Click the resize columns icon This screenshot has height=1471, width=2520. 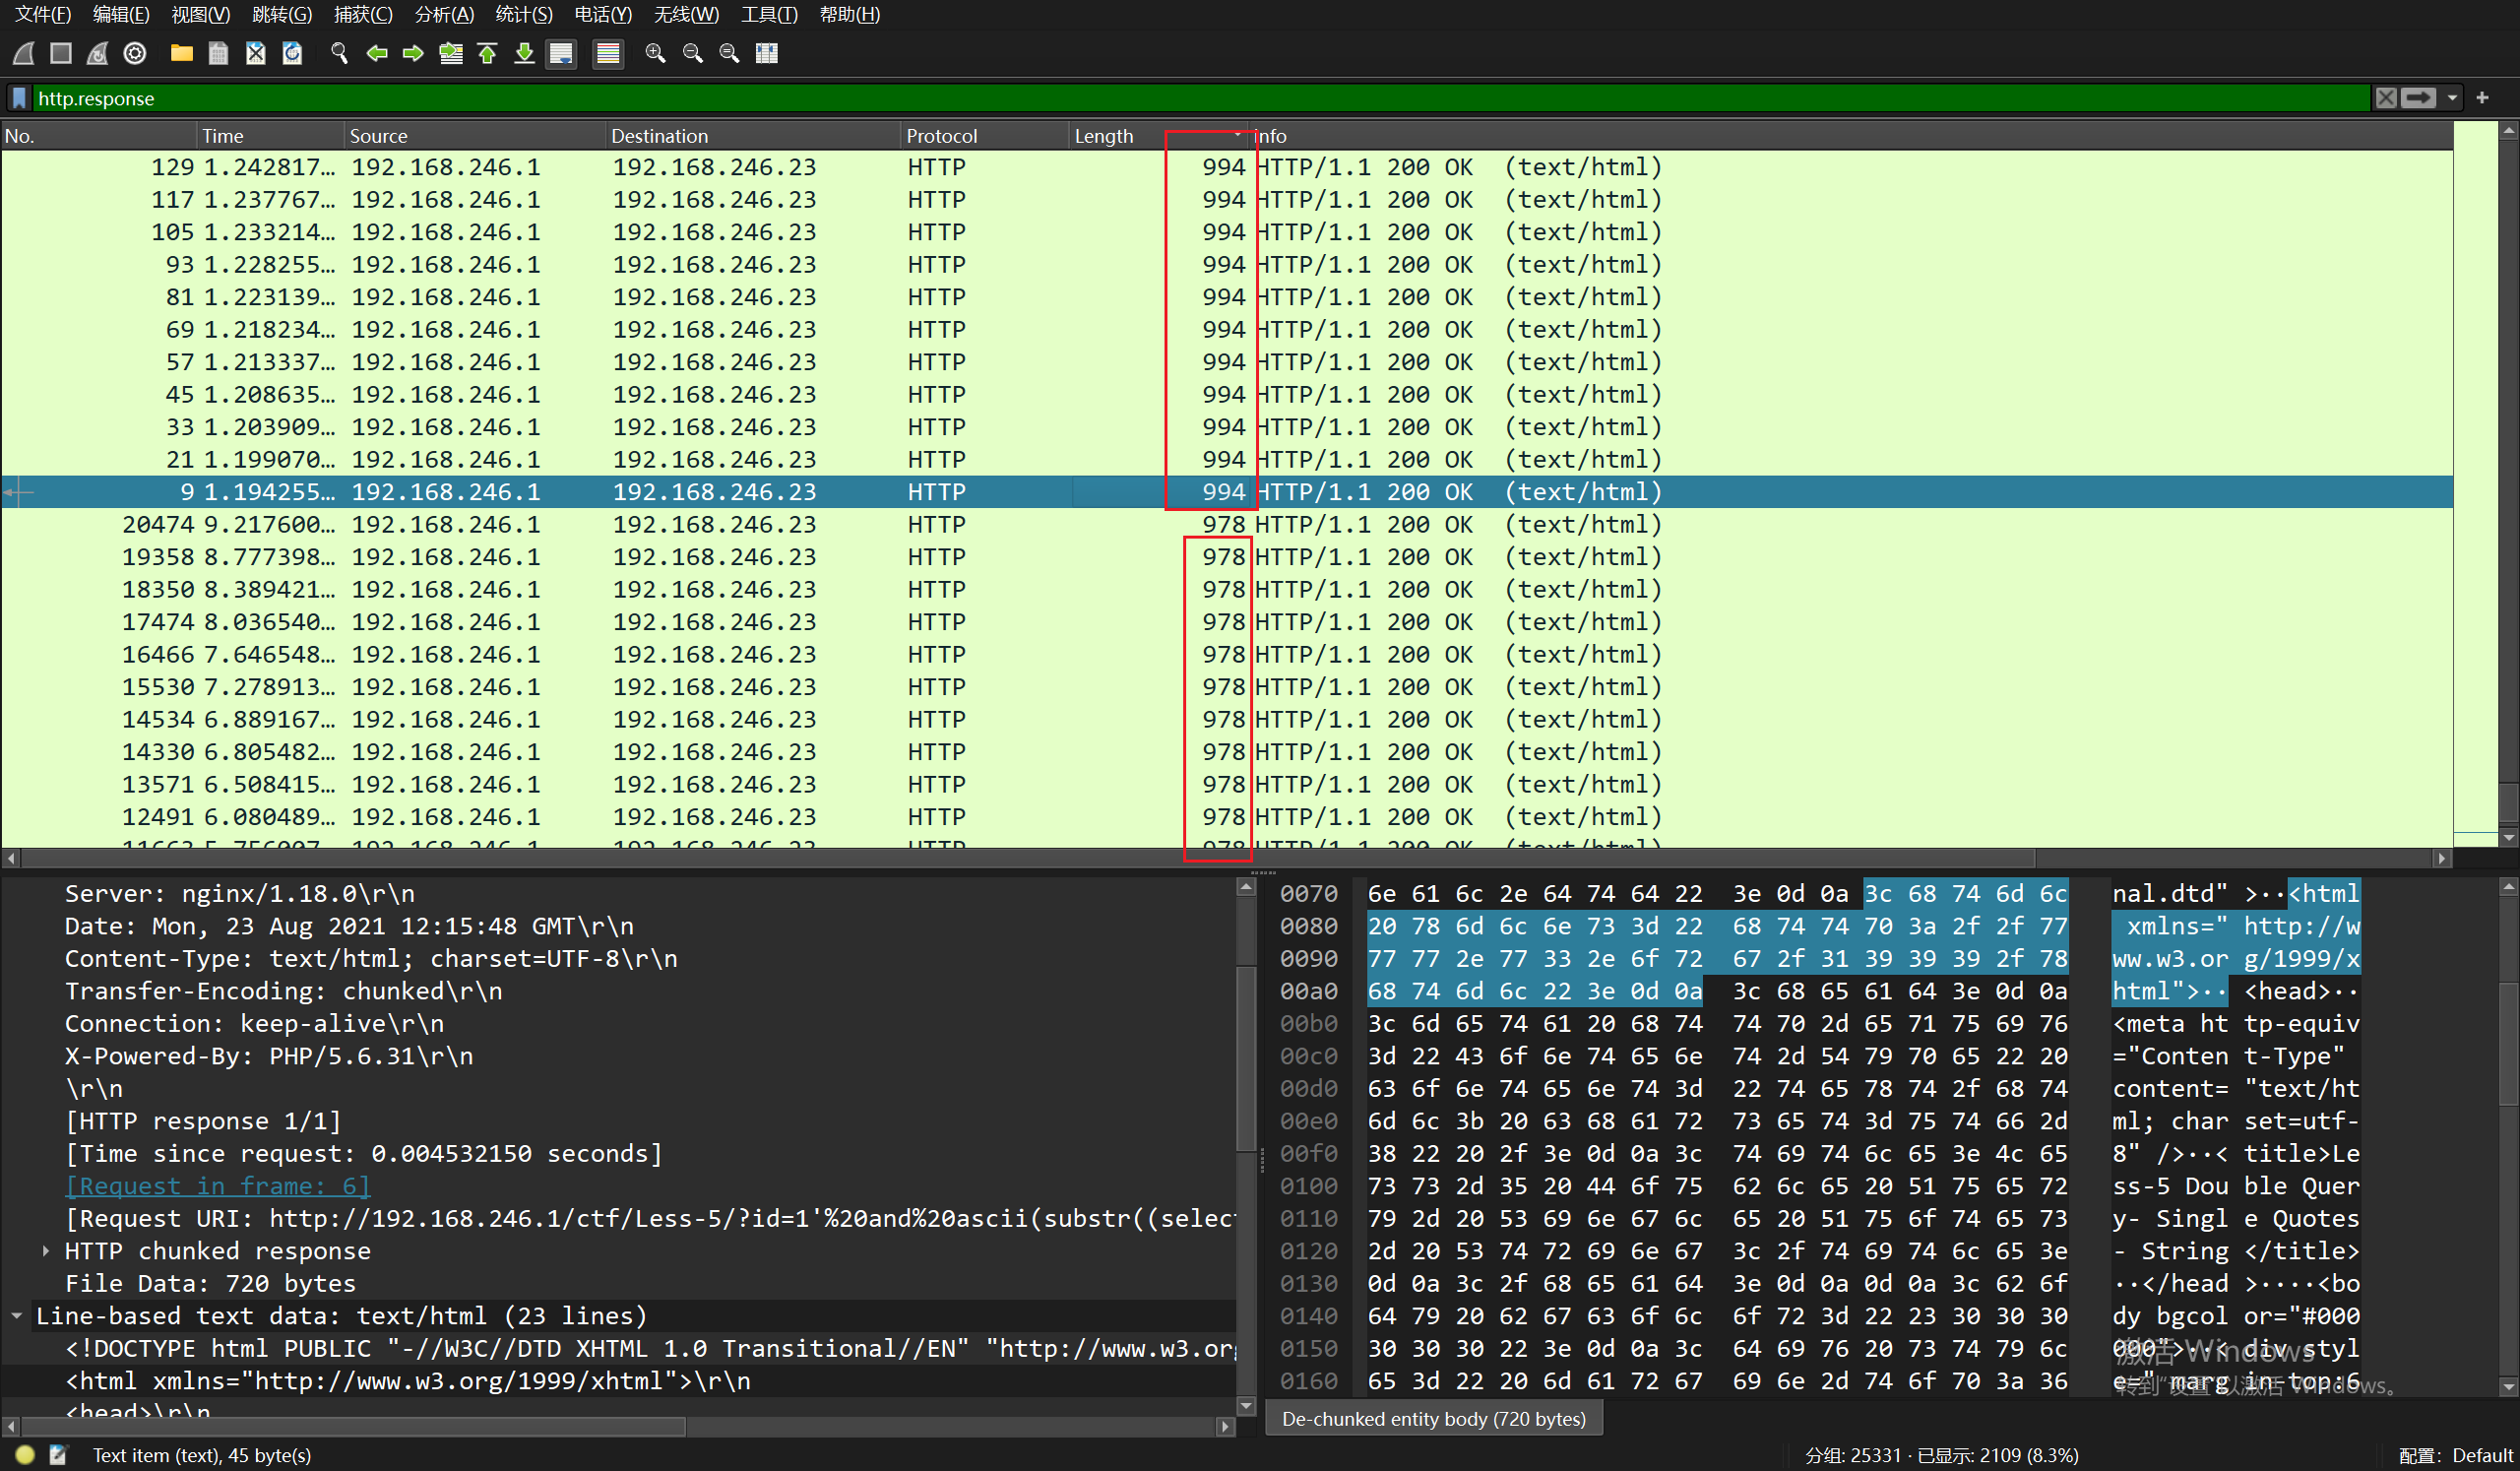(767, 54)
